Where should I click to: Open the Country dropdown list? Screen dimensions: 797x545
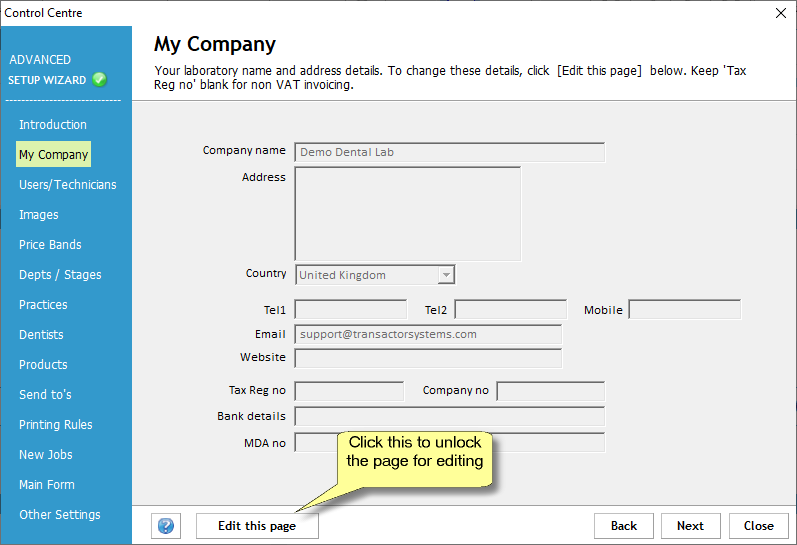click(x=446, y=275)
